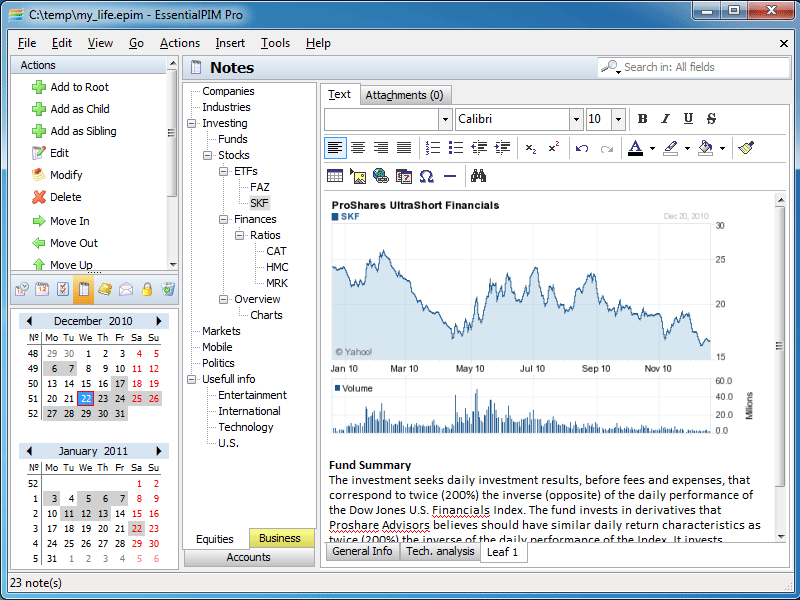
Task: Click the Undo arrow in editor toolbar
Action: [x=582, y=148]
